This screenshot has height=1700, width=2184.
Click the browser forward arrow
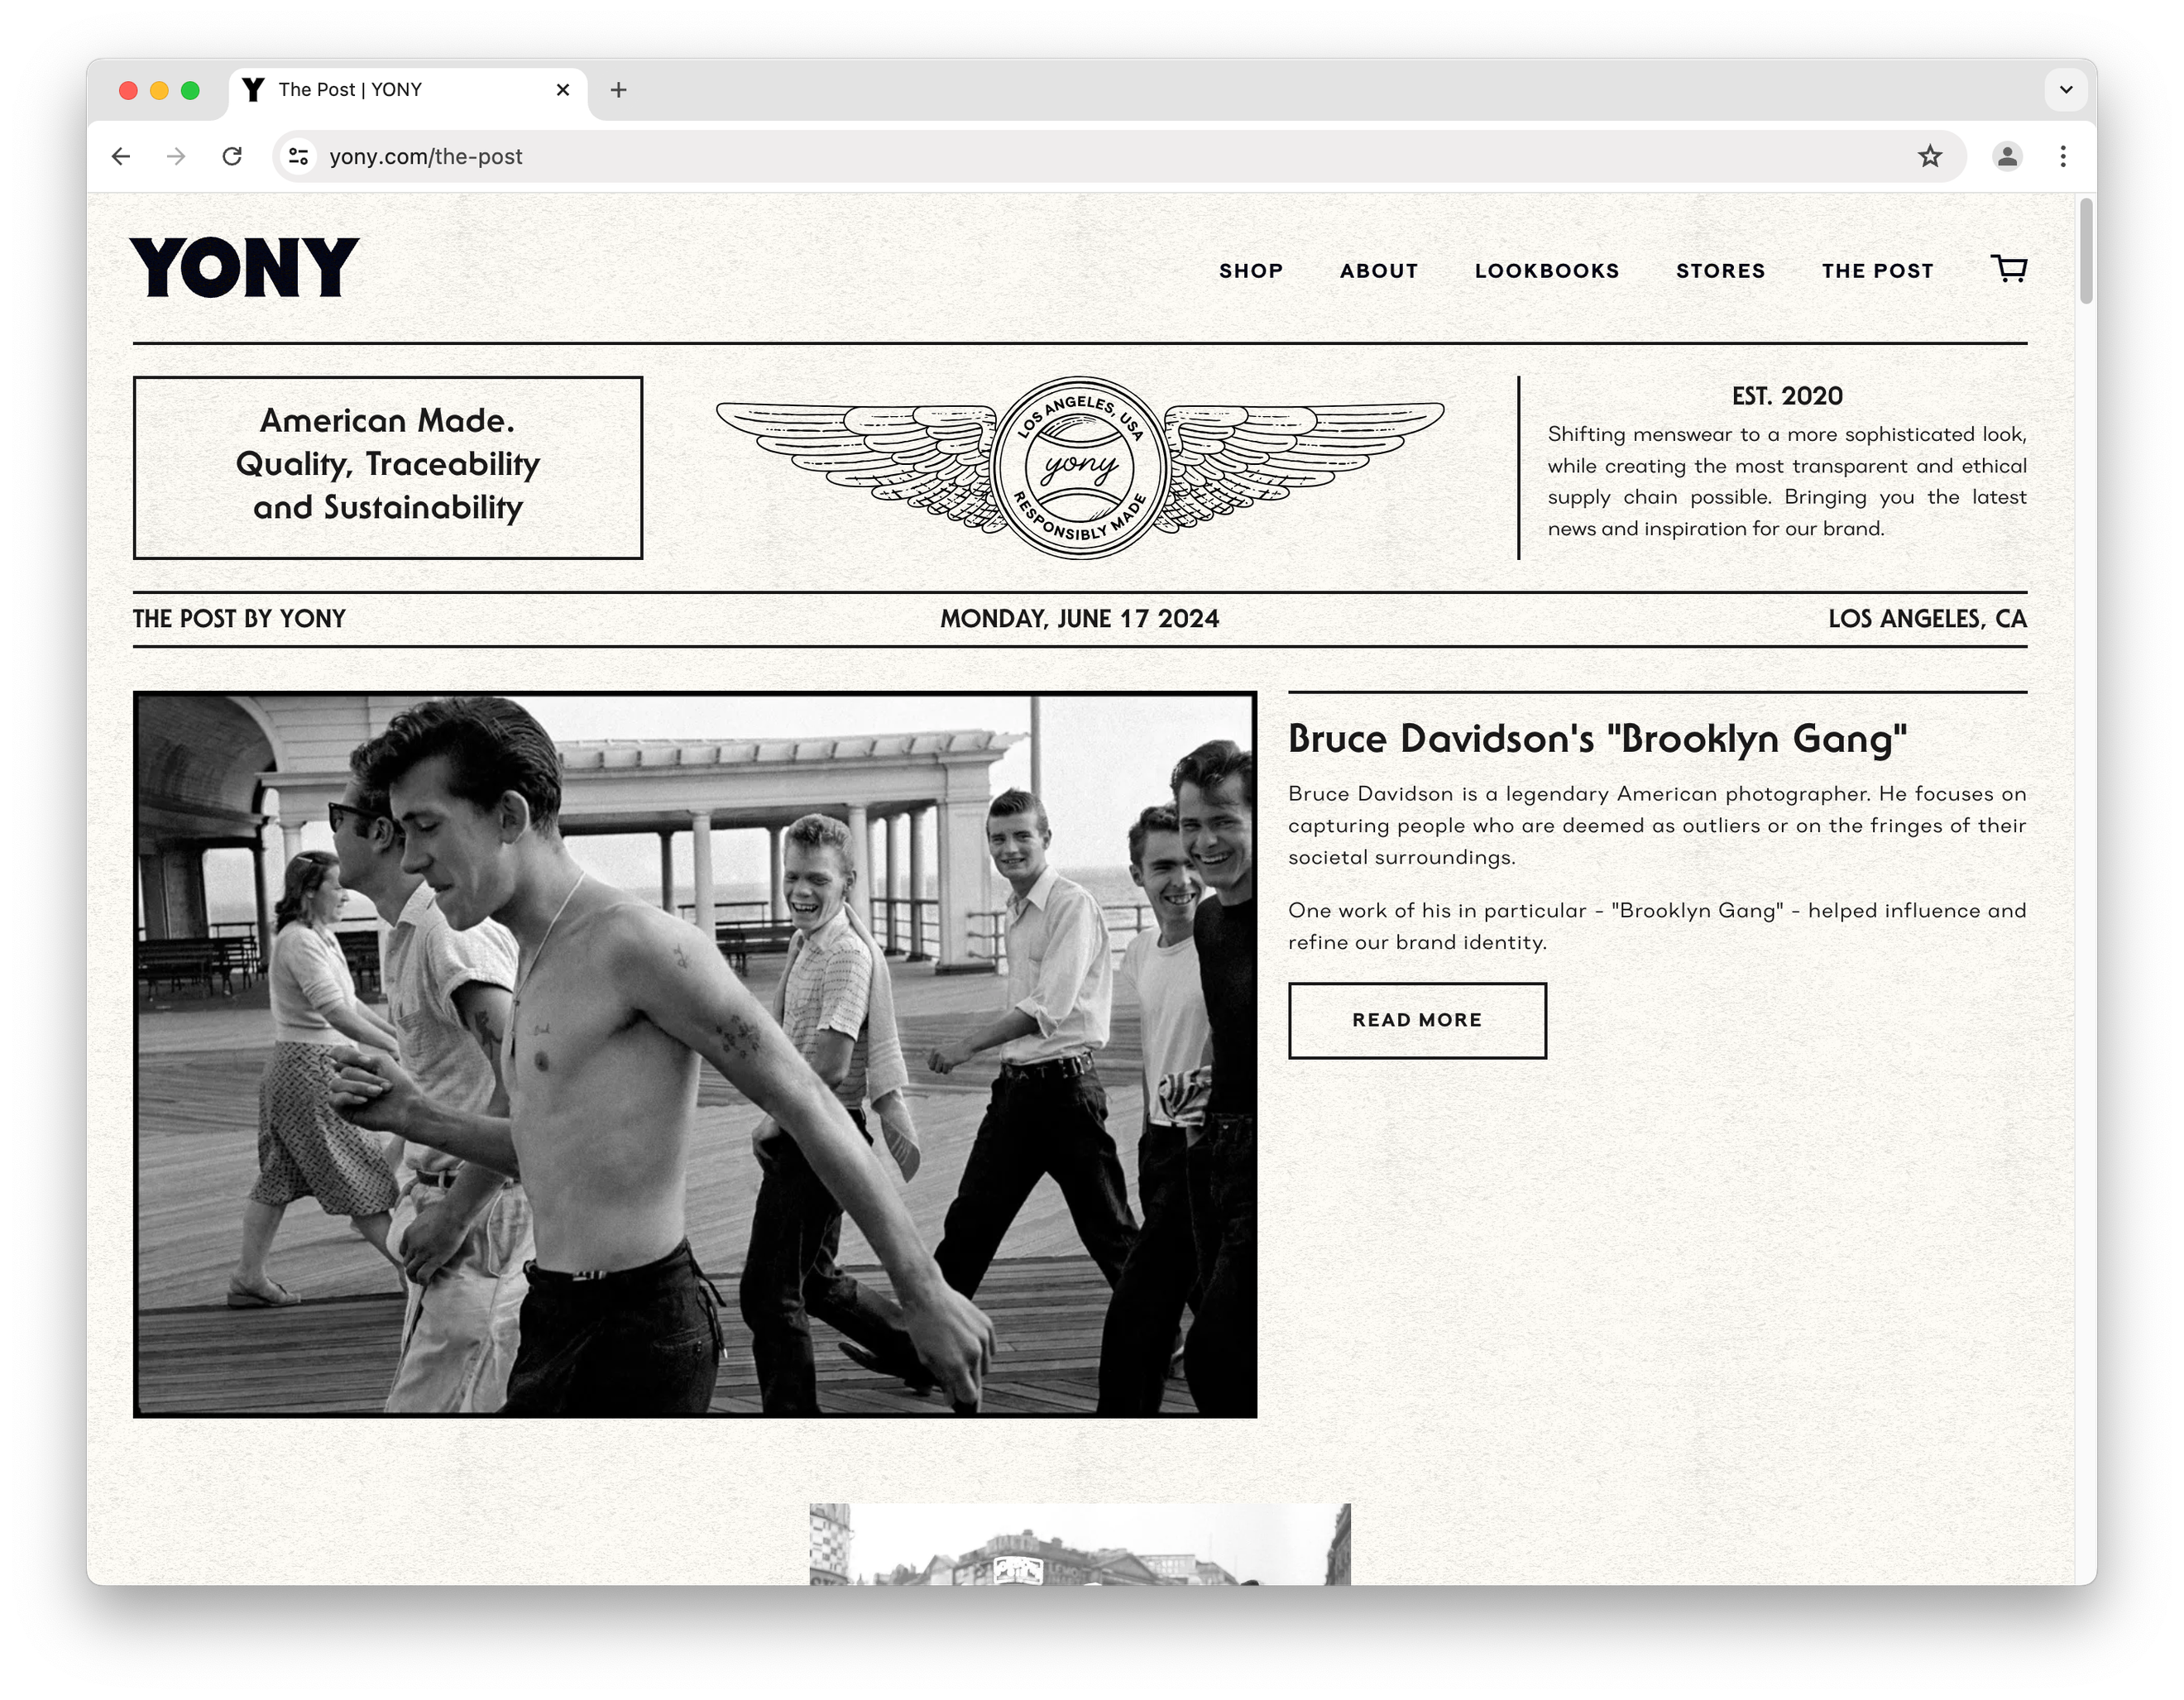[176, 156]
